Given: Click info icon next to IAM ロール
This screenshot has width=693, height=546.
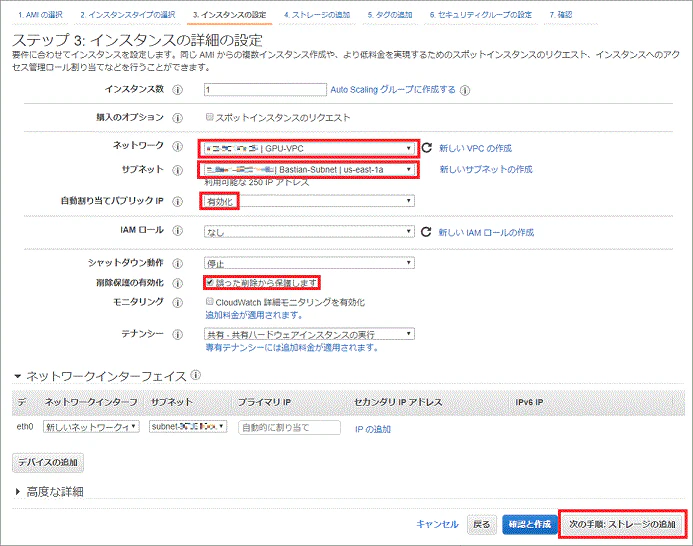Looking at the screenshot, I should click(177, 230).
